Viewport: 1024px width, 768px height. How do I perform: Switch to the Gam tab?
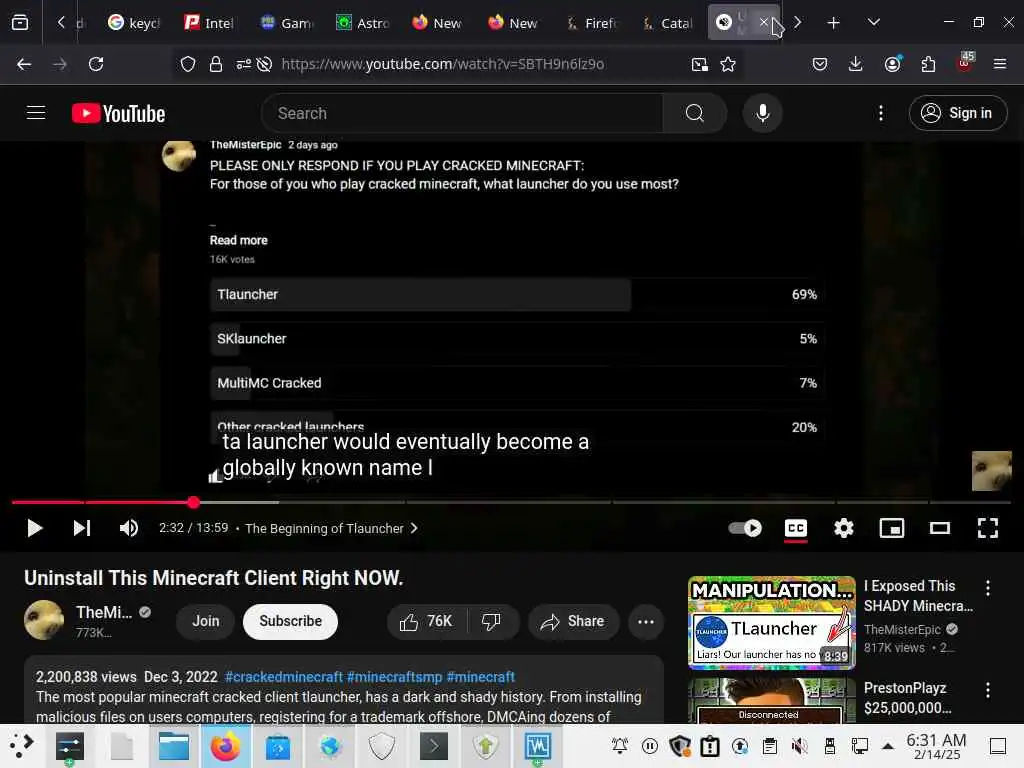[x=286, y=23]
